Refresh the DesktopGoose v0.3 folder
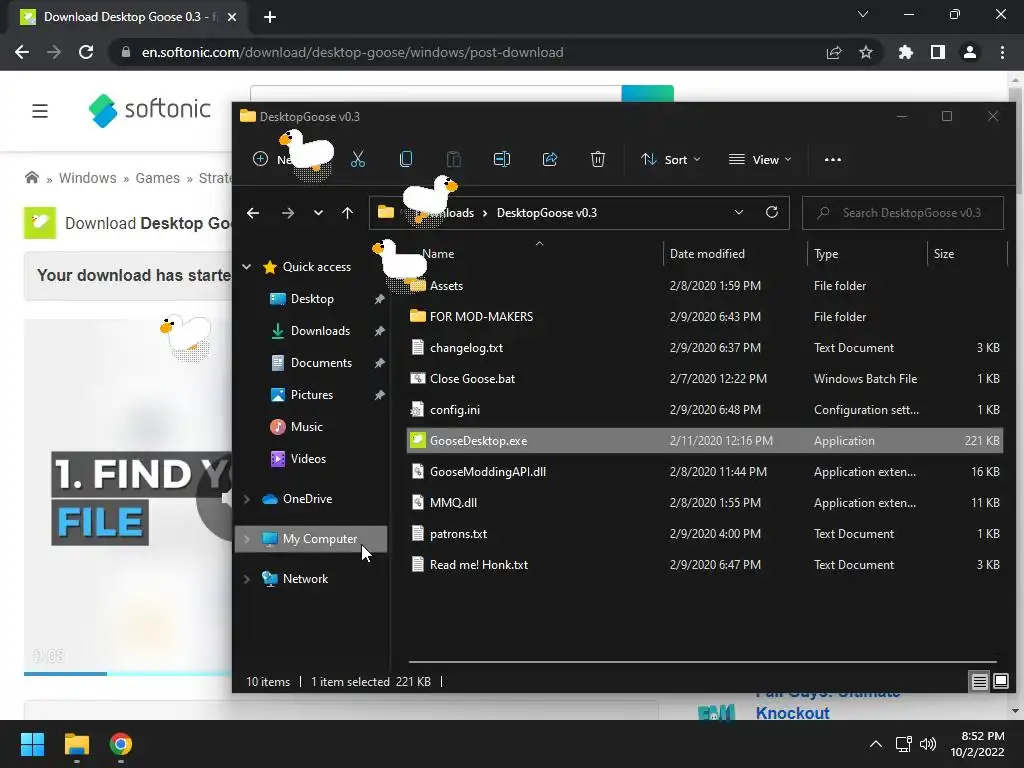The width and height of the screenshot is (1024, 768). click(772, 212)
